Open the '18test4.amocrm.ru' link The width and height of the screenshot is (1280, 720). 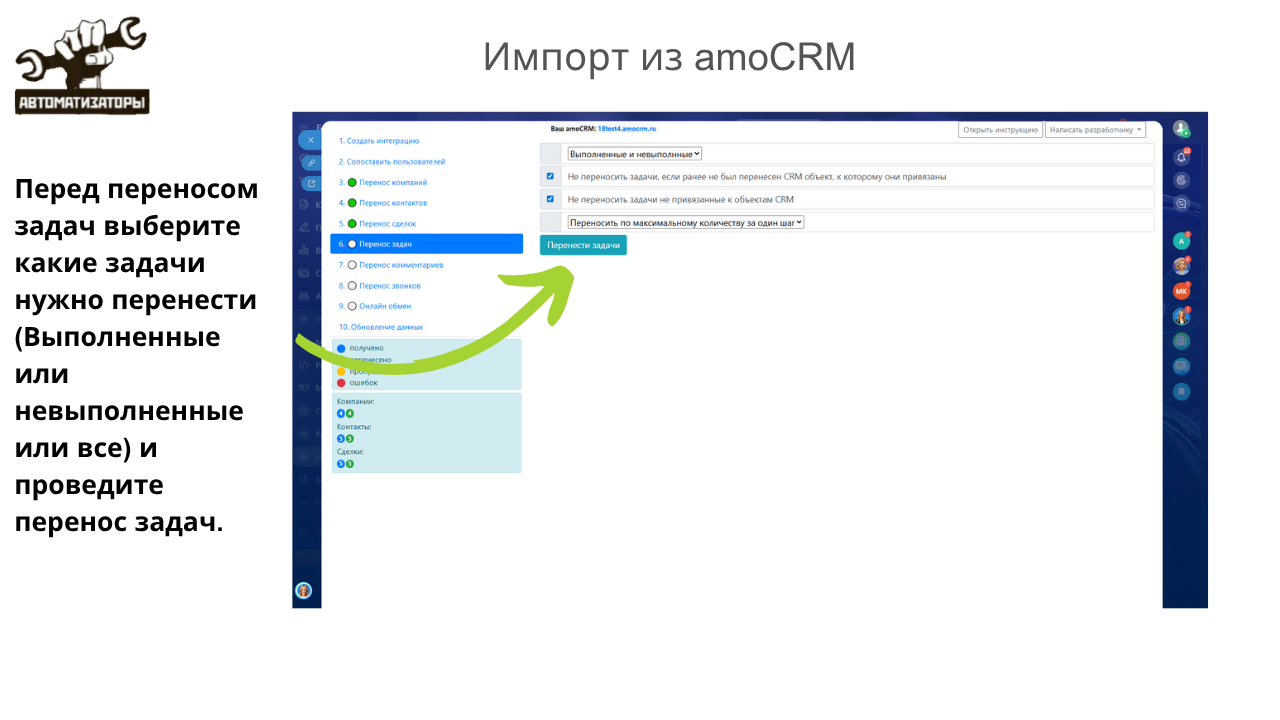tap(627, 129)
